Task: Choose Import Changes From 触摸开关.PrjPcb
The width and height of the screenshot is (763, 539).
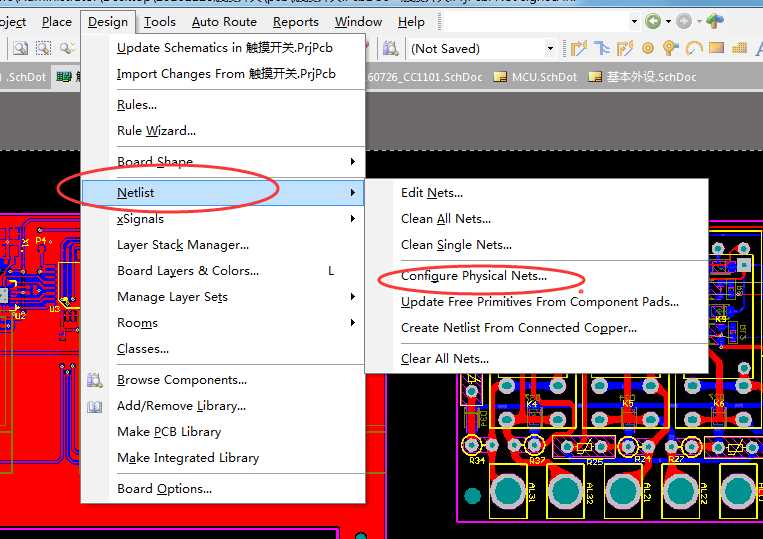Action: pyautogui.click(x=226, y=74)
